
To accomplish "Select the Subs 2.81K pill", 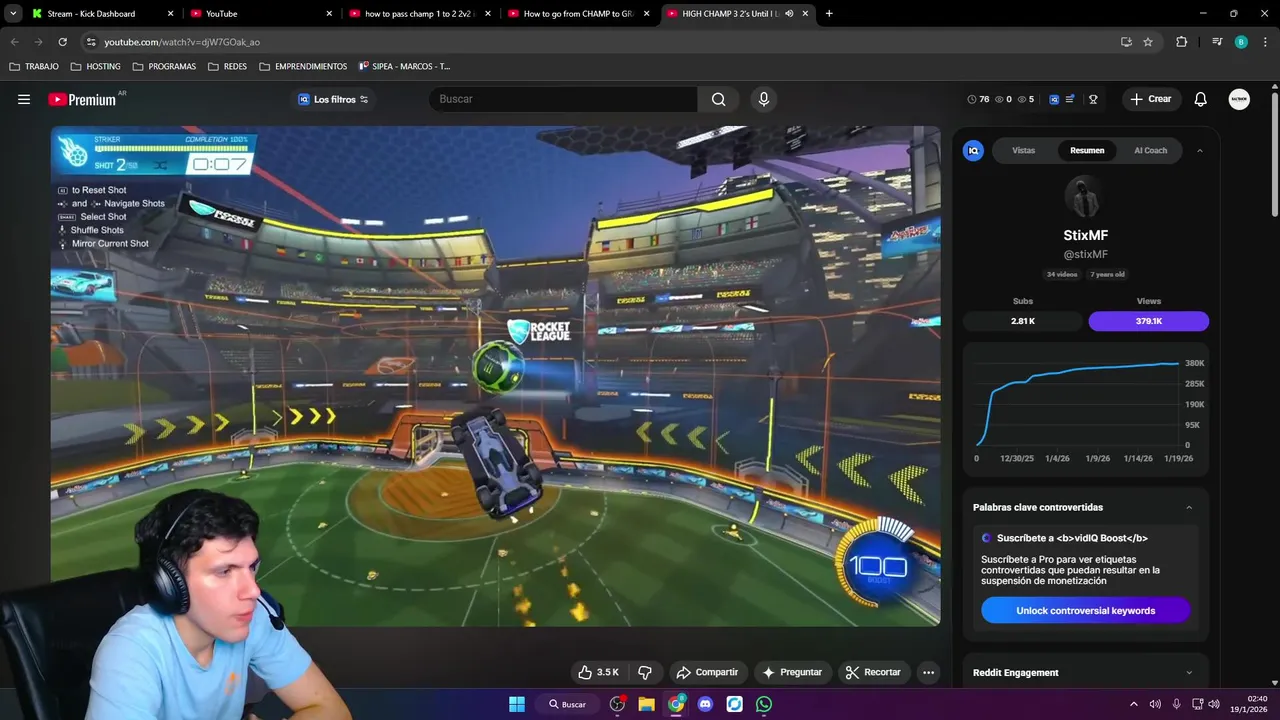I will click(x=1022, y=321).
